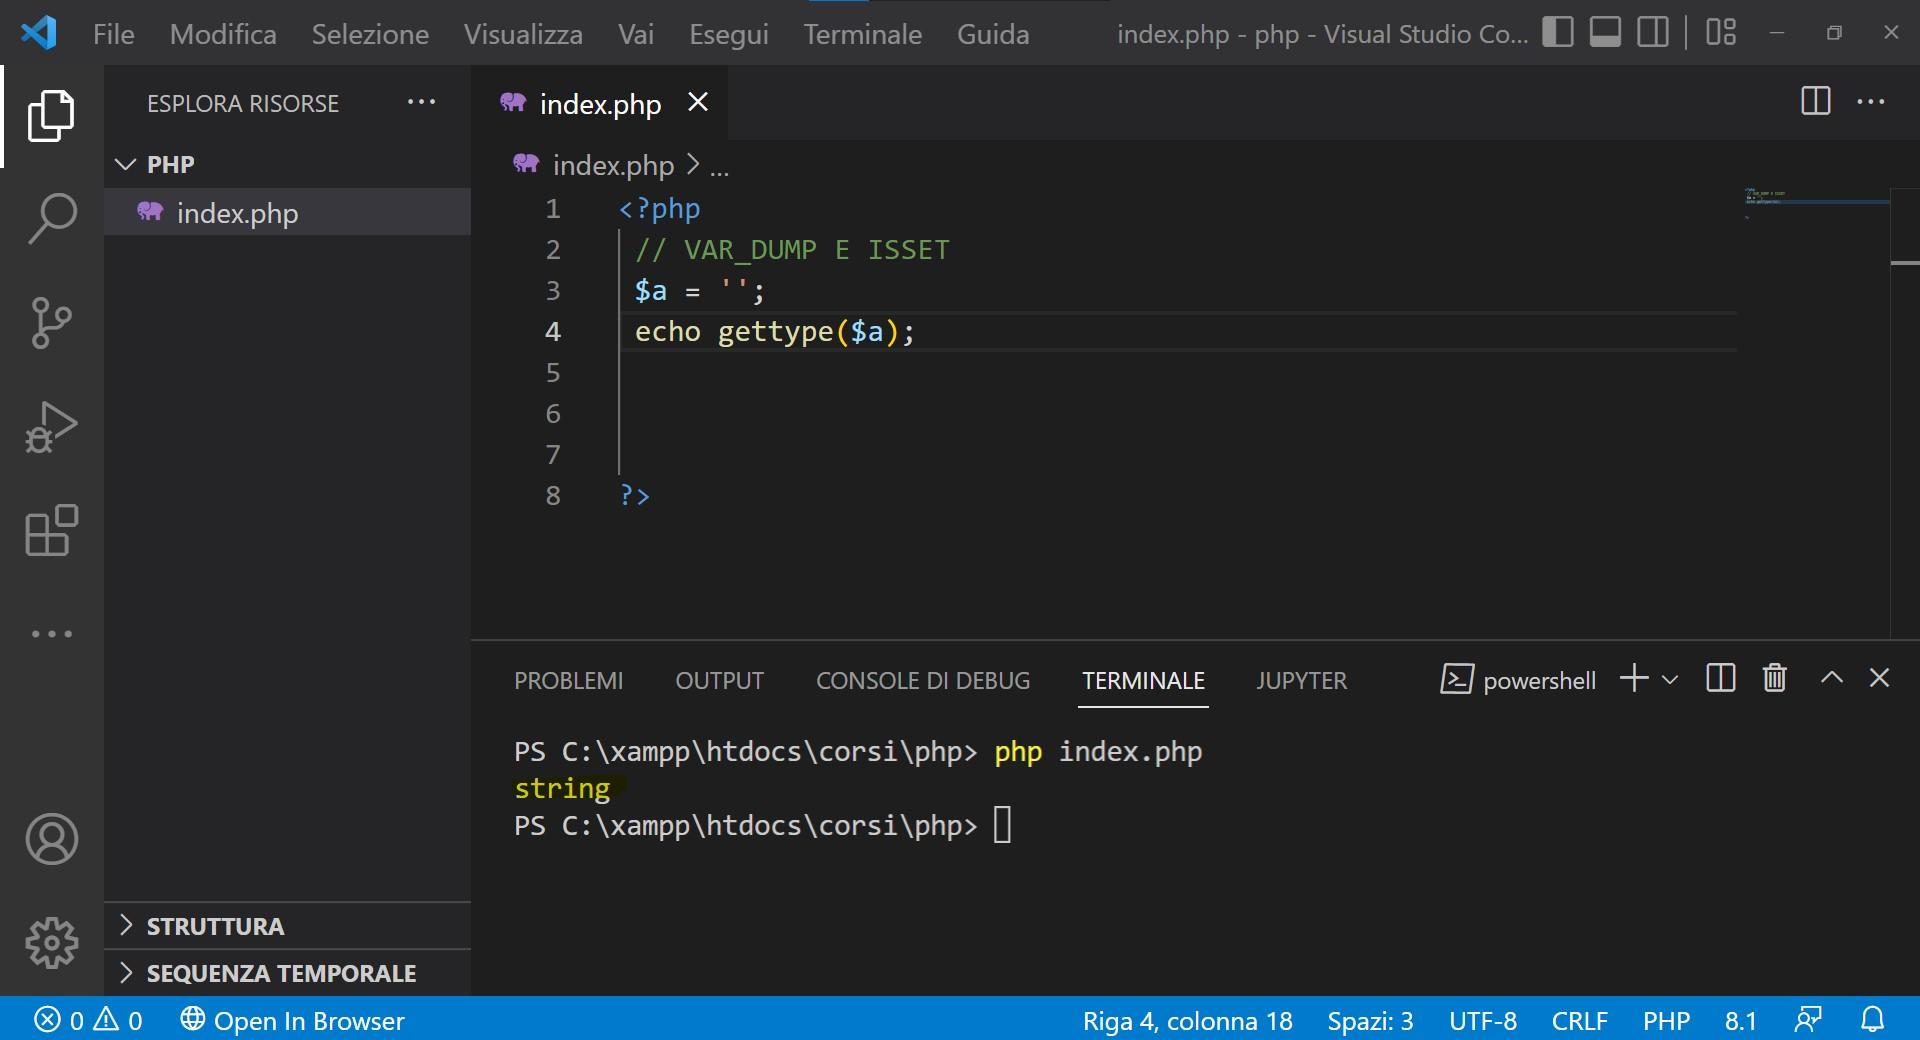The width and height of the screenshot is (1920, 1040).
Task: Customize layout button in title bar
Action: pos(1721,32)
